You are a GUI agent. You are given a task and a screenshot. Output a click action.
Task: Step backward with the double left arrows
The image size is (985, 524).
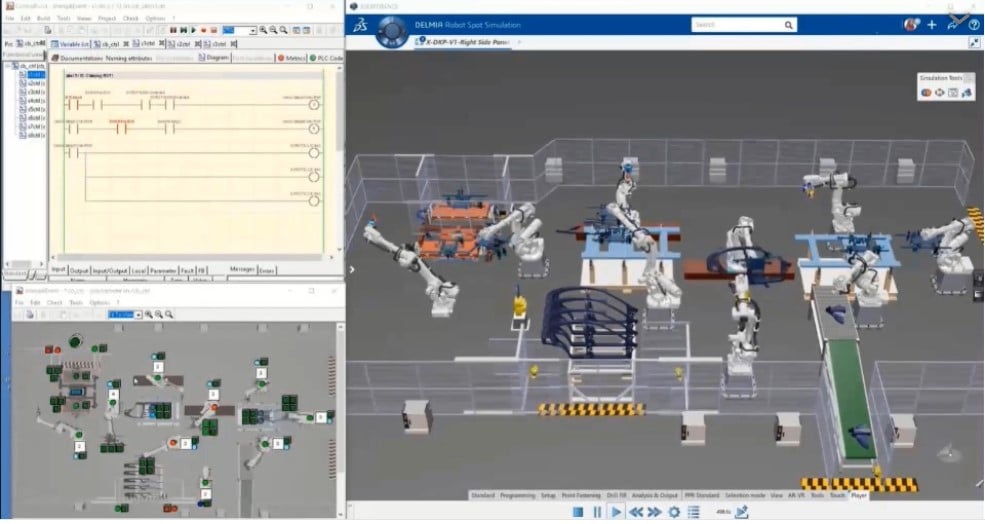[636, 513]
